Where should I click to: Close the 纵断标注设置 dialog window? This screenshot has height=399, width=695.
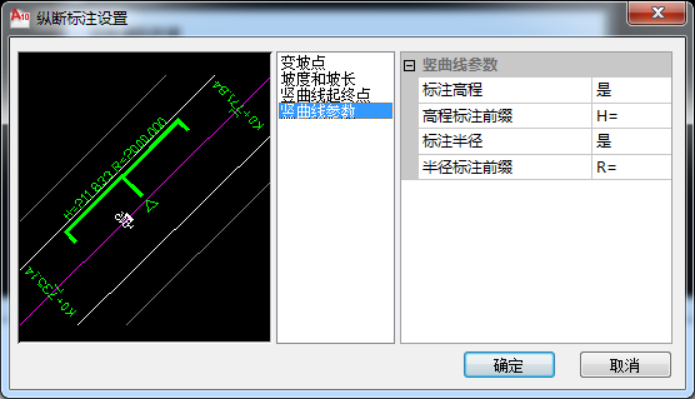click(657, 12)
